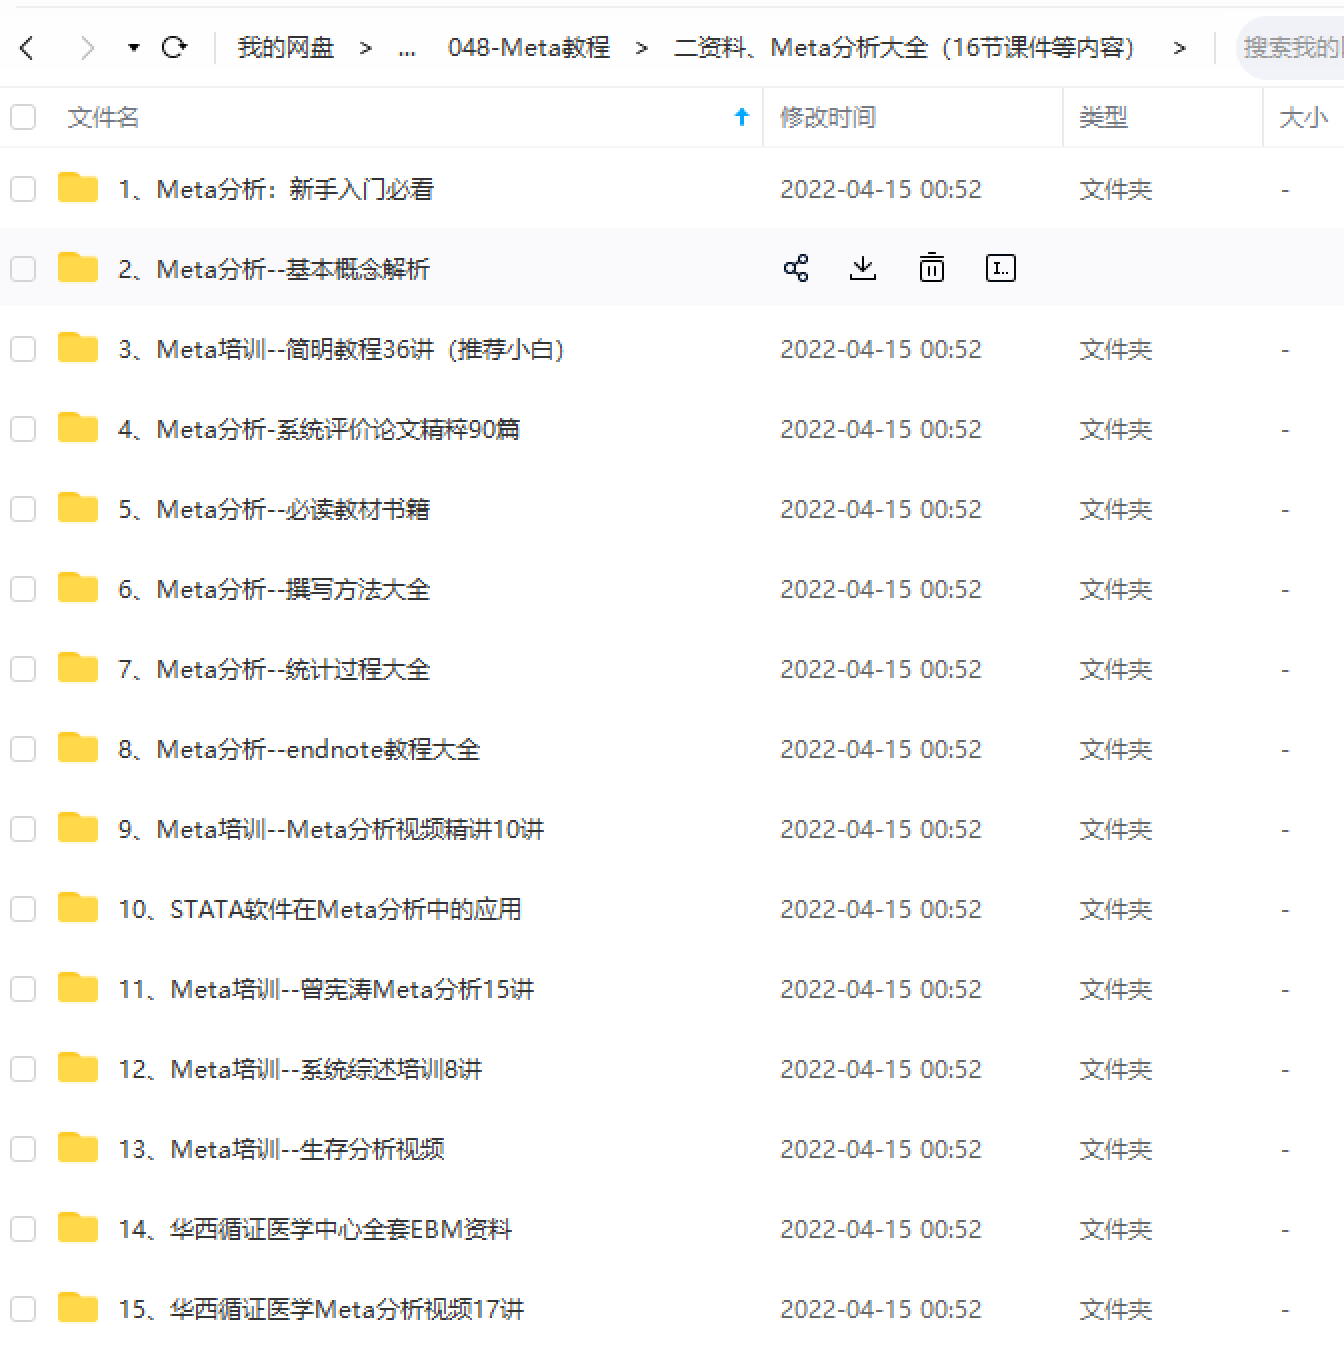1344x1346 pixels.
Task: Click folder icon of 12、Meta培训--系统综述培训8讲
Action: [78, 1068]
